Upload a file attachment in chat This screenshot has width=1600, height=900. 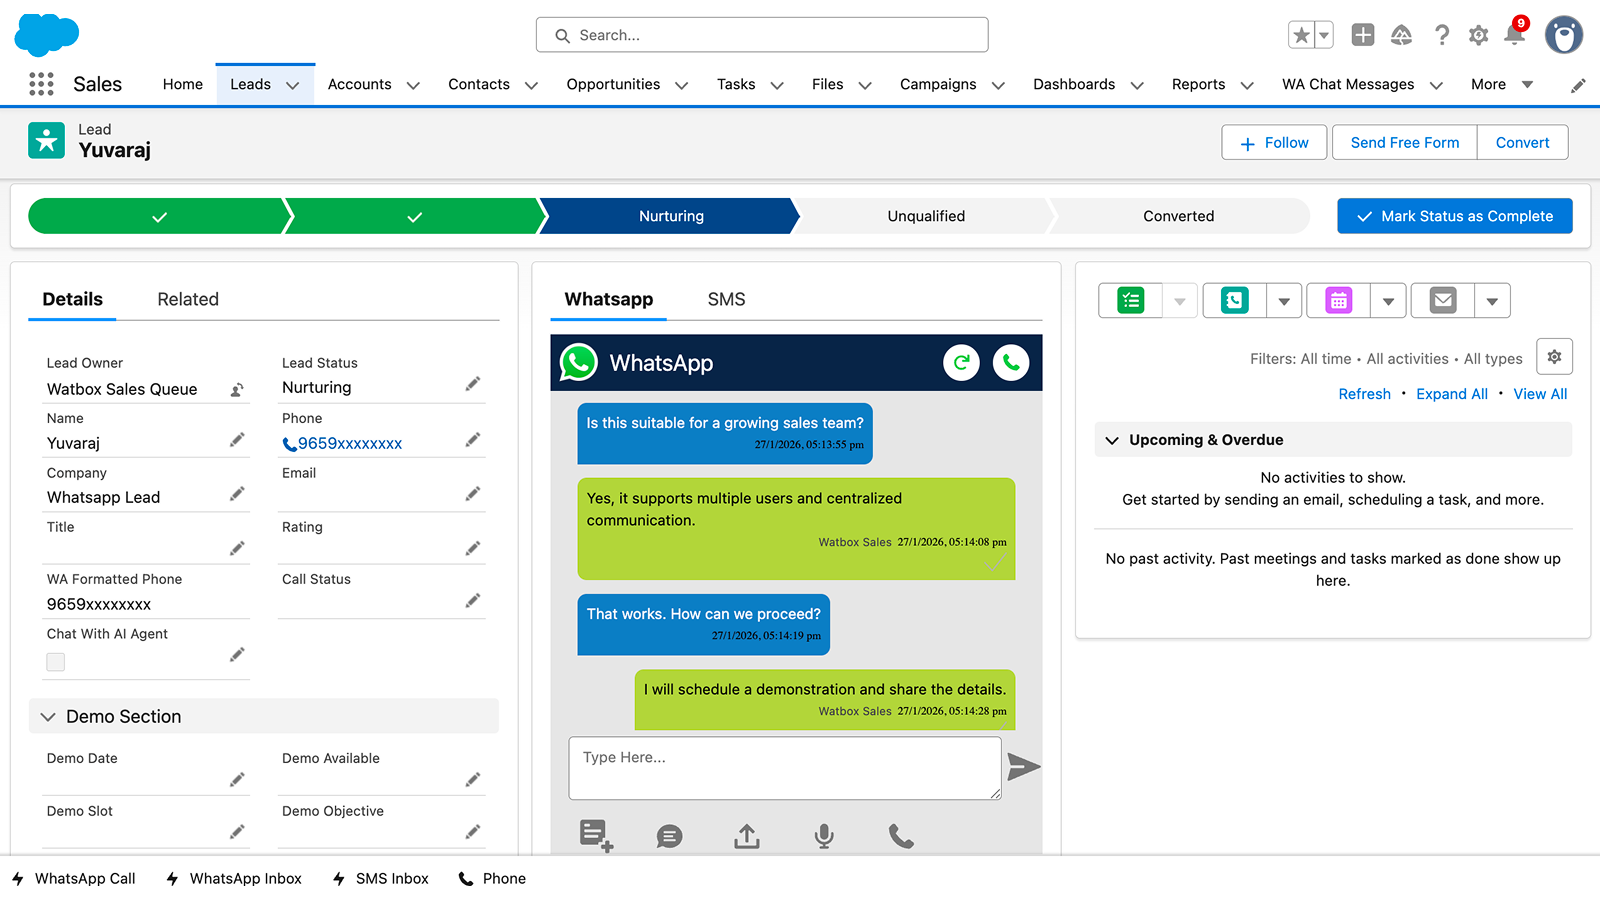click(747, 836)
